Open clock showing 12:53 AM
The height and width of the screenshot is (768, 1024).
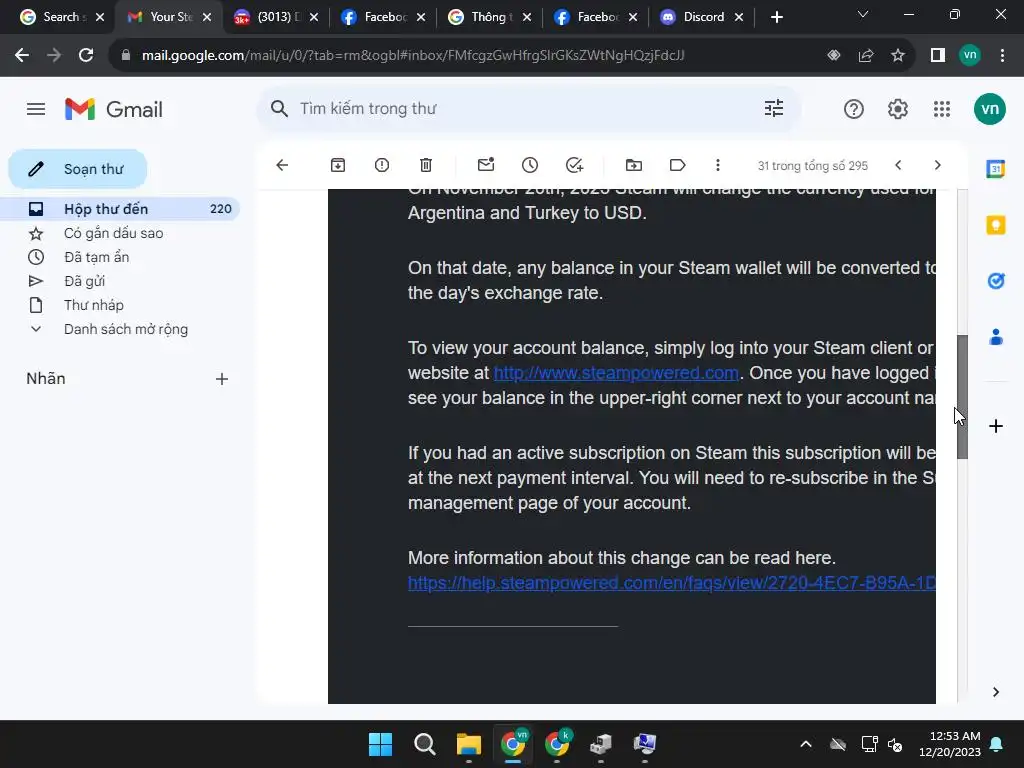(x=950, y=744)
